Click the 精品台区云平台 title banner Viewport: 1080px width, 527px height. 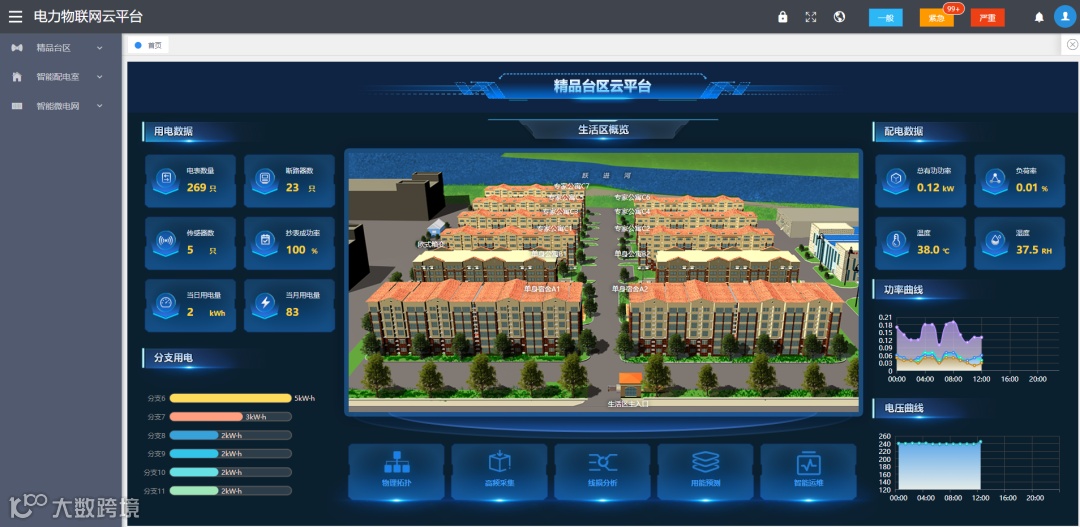pyautogui.click(x=603, y=87)
